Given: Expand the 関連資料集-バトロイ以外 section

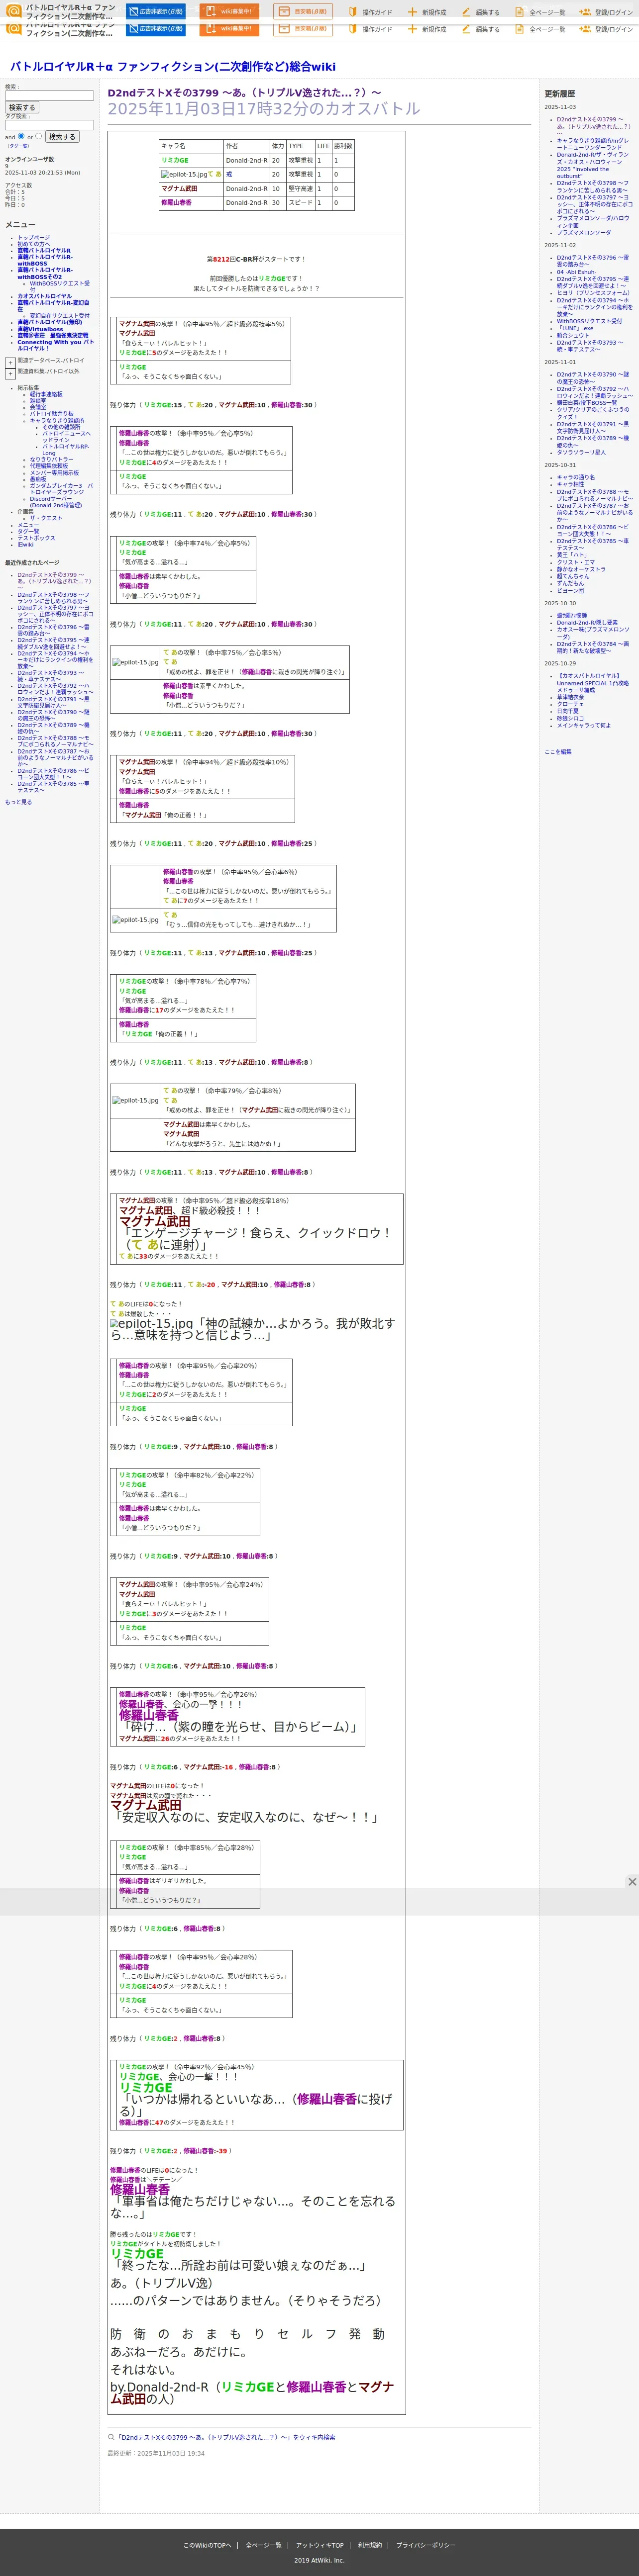Looking at the screenshot, I should (10, 374).
